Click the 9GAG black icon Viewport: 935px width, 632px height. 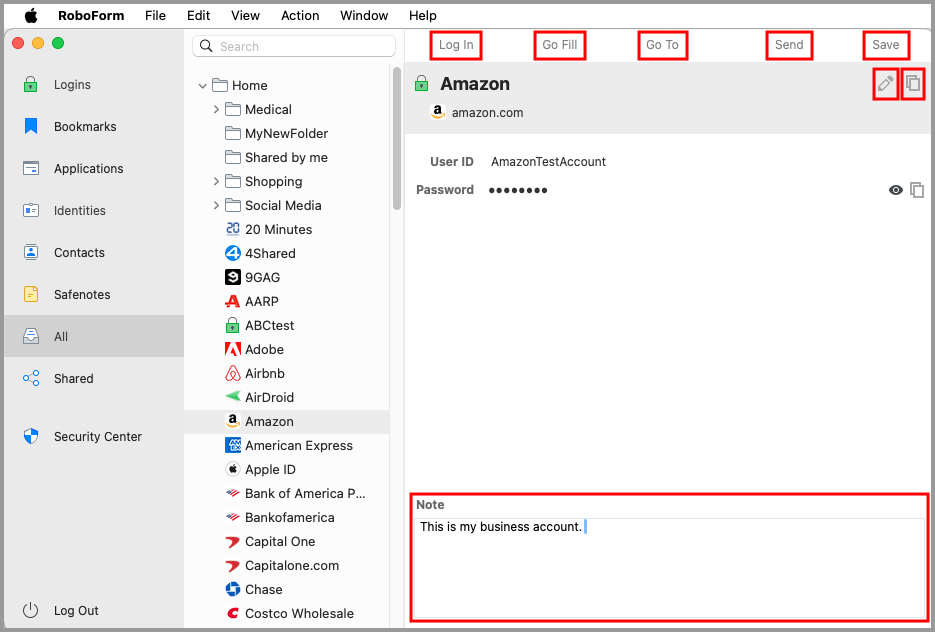coord(233,277)
